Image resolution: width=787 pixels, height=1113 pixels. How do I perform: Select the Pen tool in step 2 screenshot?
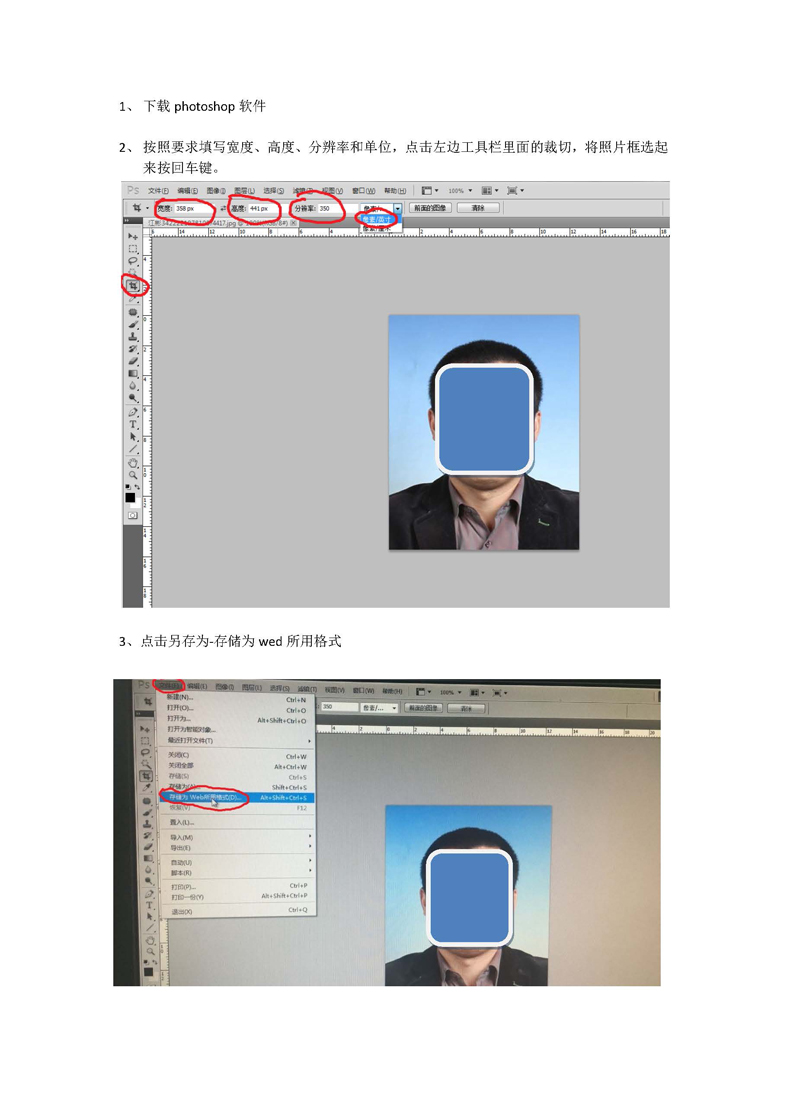tap(133, 412)
